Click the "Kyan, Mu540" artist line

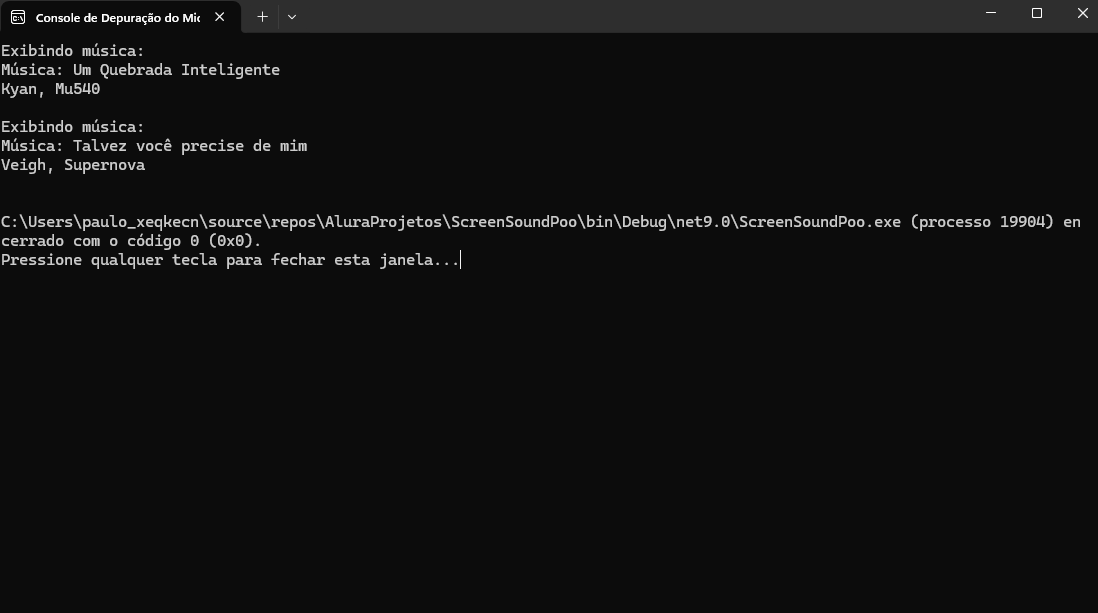(50, 89)
